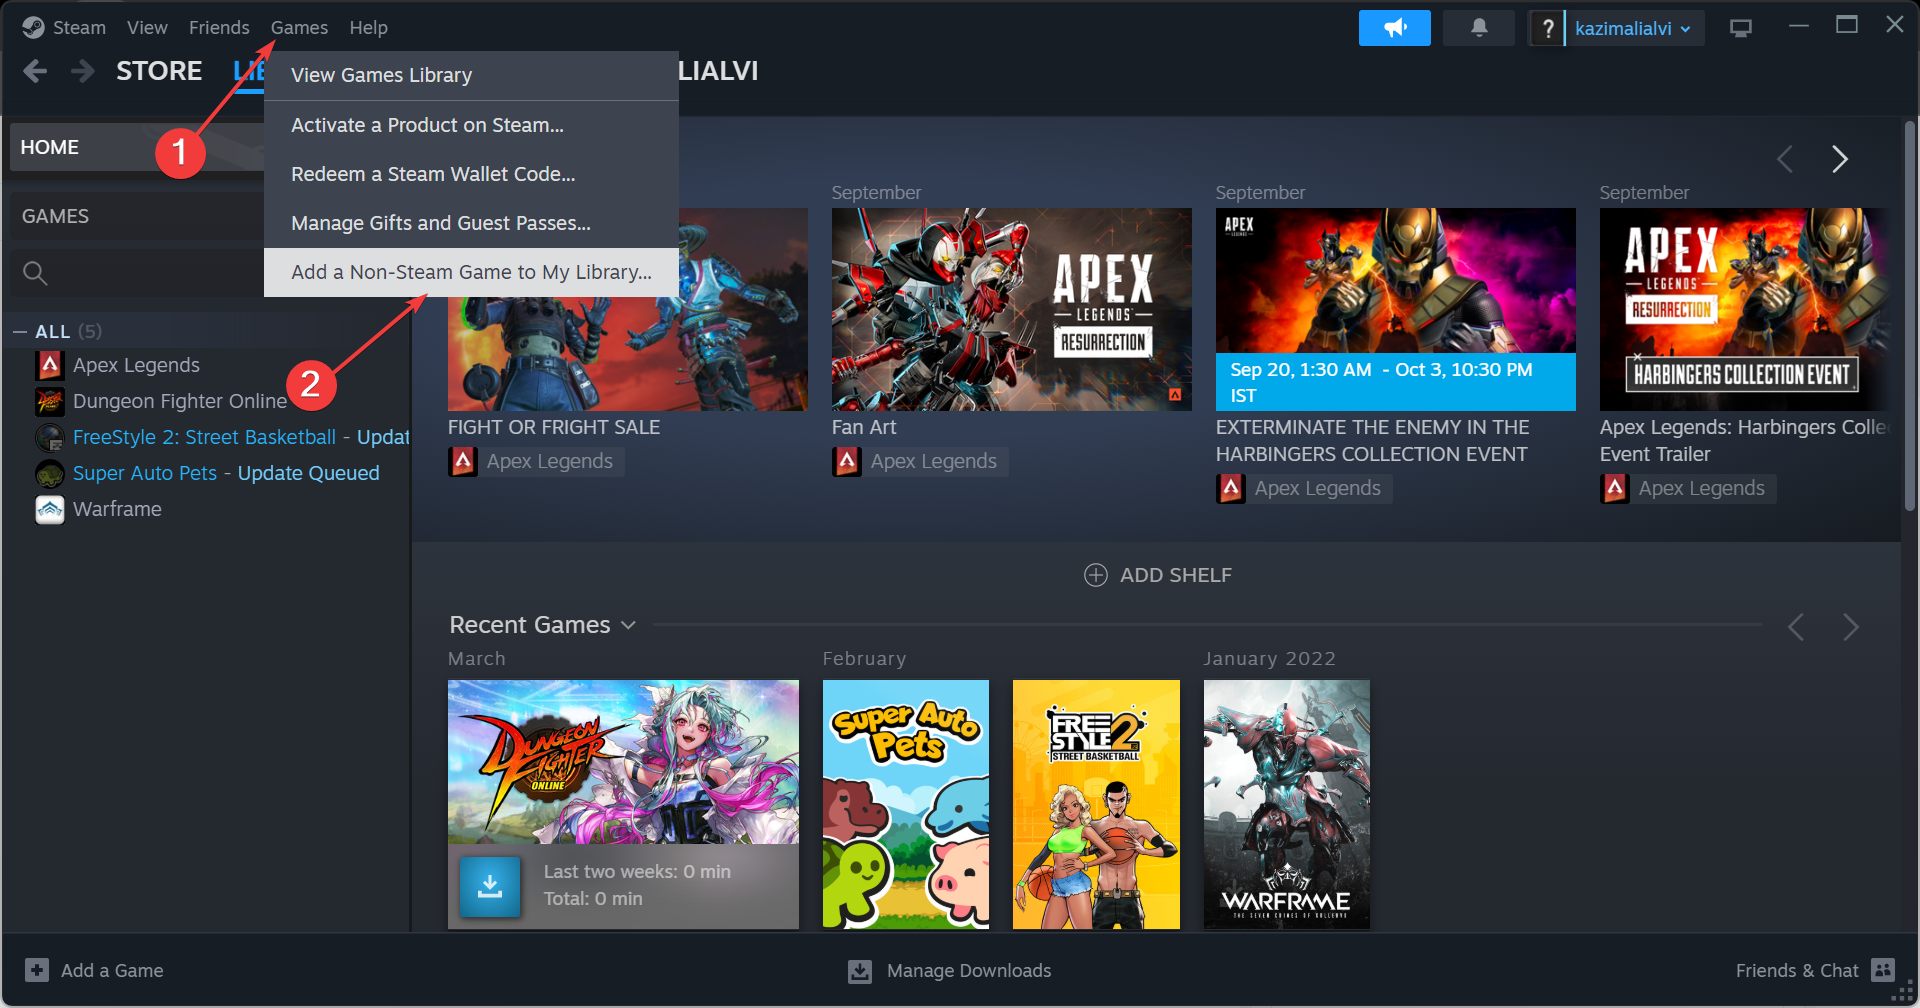Open the Help menu

coord(368,28)
